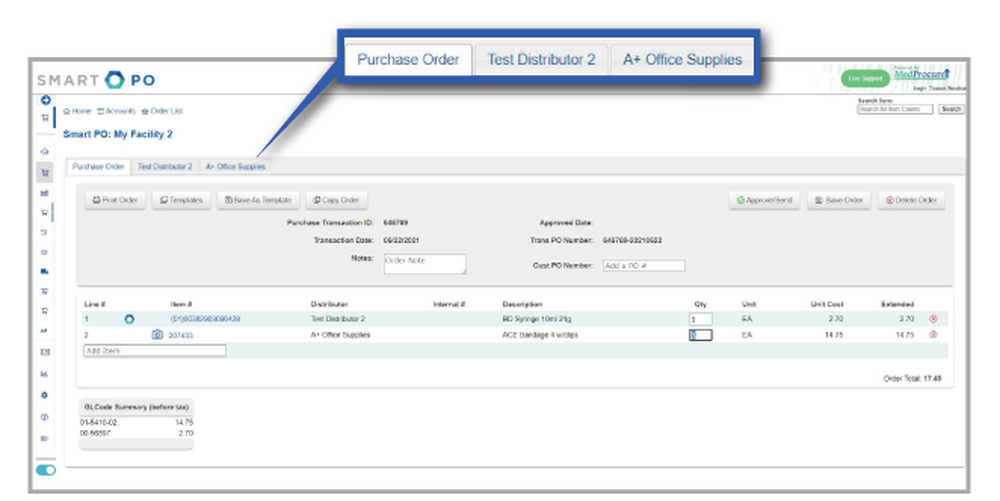Select the A+ Office Supplies cell in line 2
Viewport: 1000px width, 501px height.
pyautogui.click(x=341, y=335)
